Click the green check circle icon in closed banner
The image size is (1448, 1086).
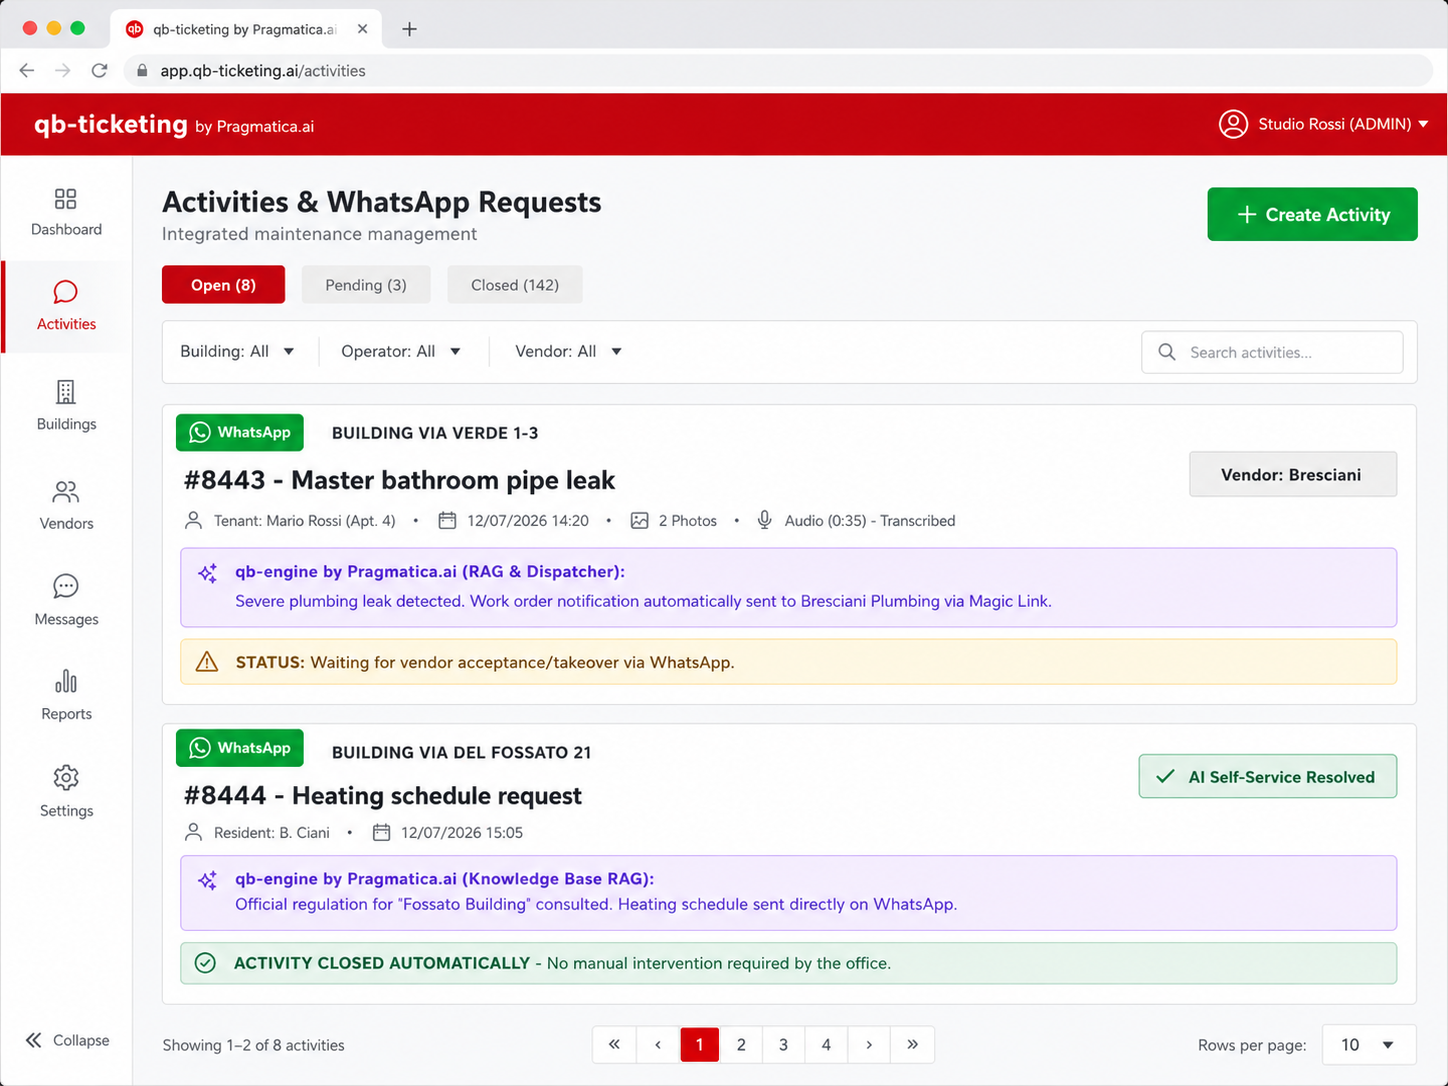[x=205, y=963]
